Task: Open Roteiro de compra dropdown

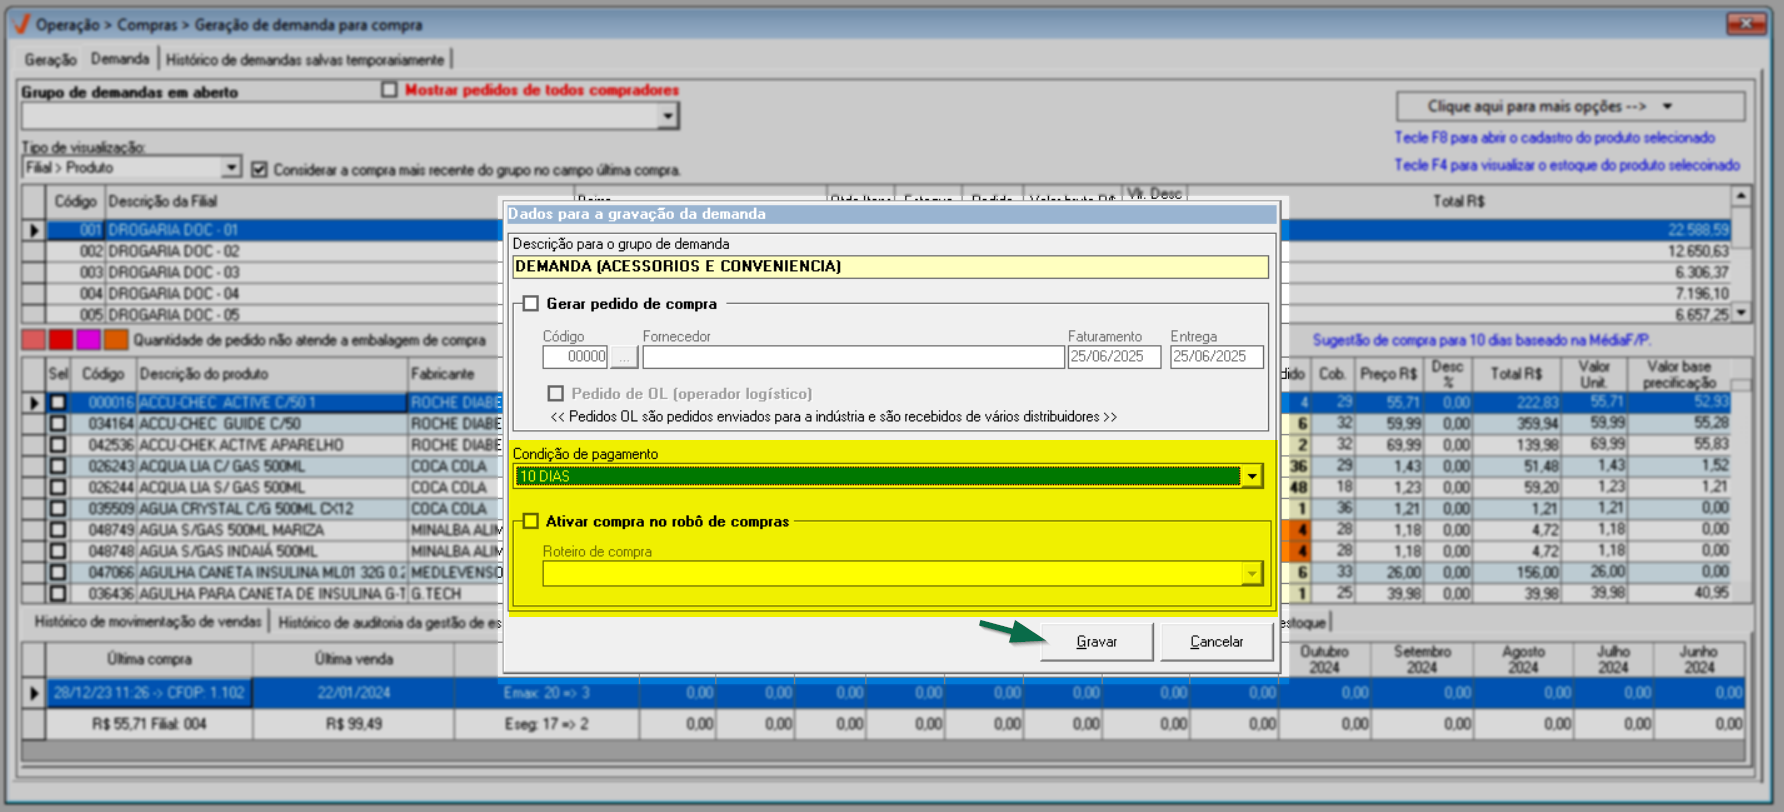Action: [x=1252, y=573]
